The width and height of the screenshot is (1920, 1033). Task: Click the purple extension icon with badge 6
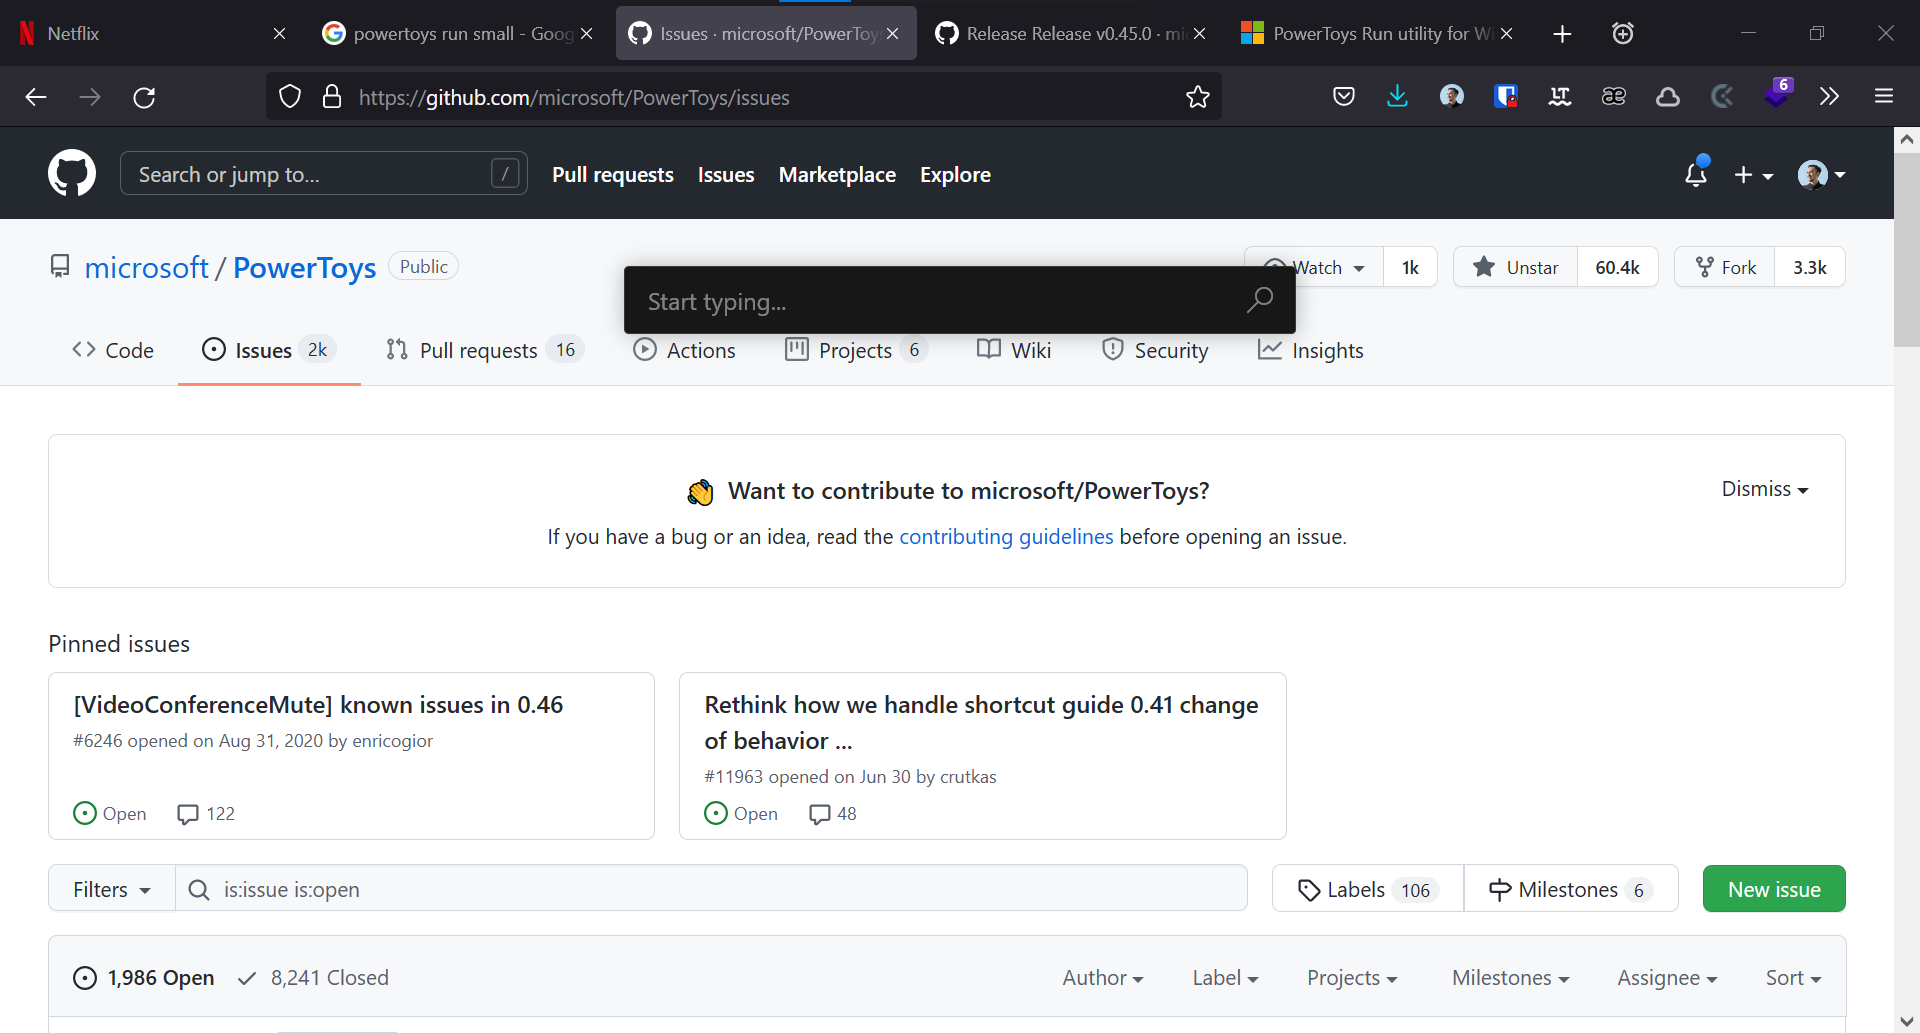click(1778, 95)
